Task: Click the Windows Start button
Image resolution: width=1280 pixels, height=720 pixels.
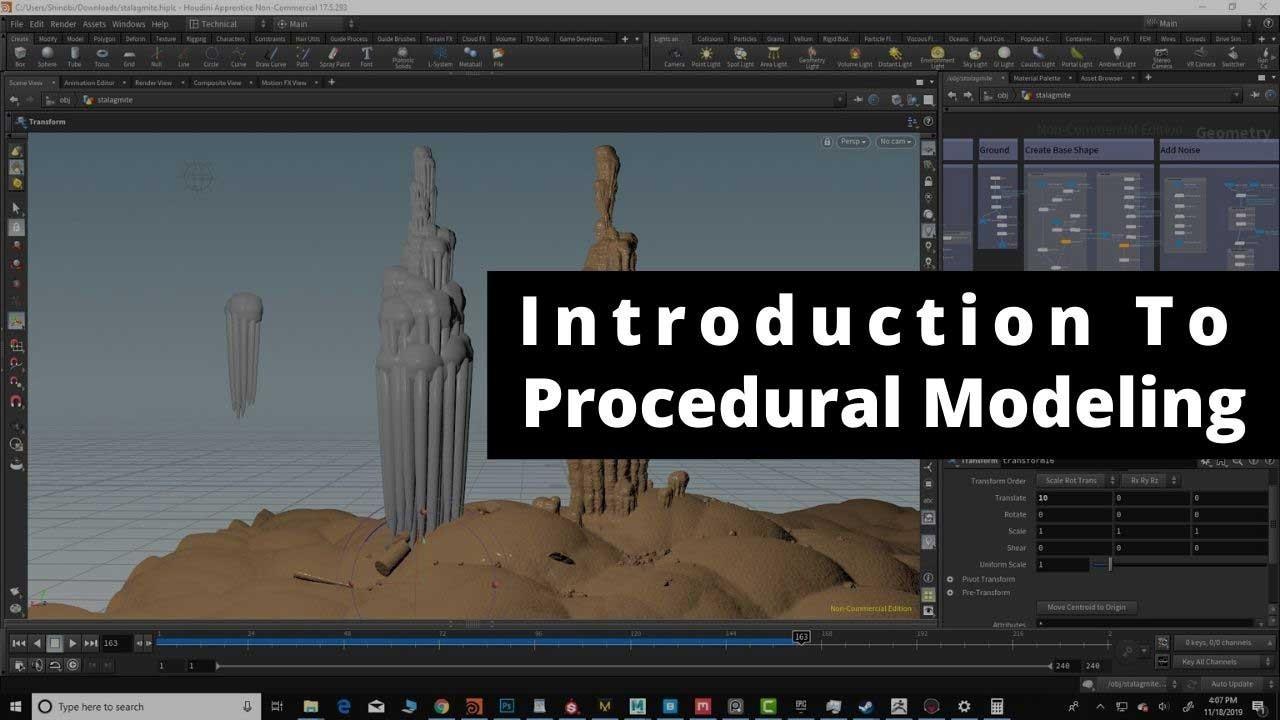Action: 16,706
